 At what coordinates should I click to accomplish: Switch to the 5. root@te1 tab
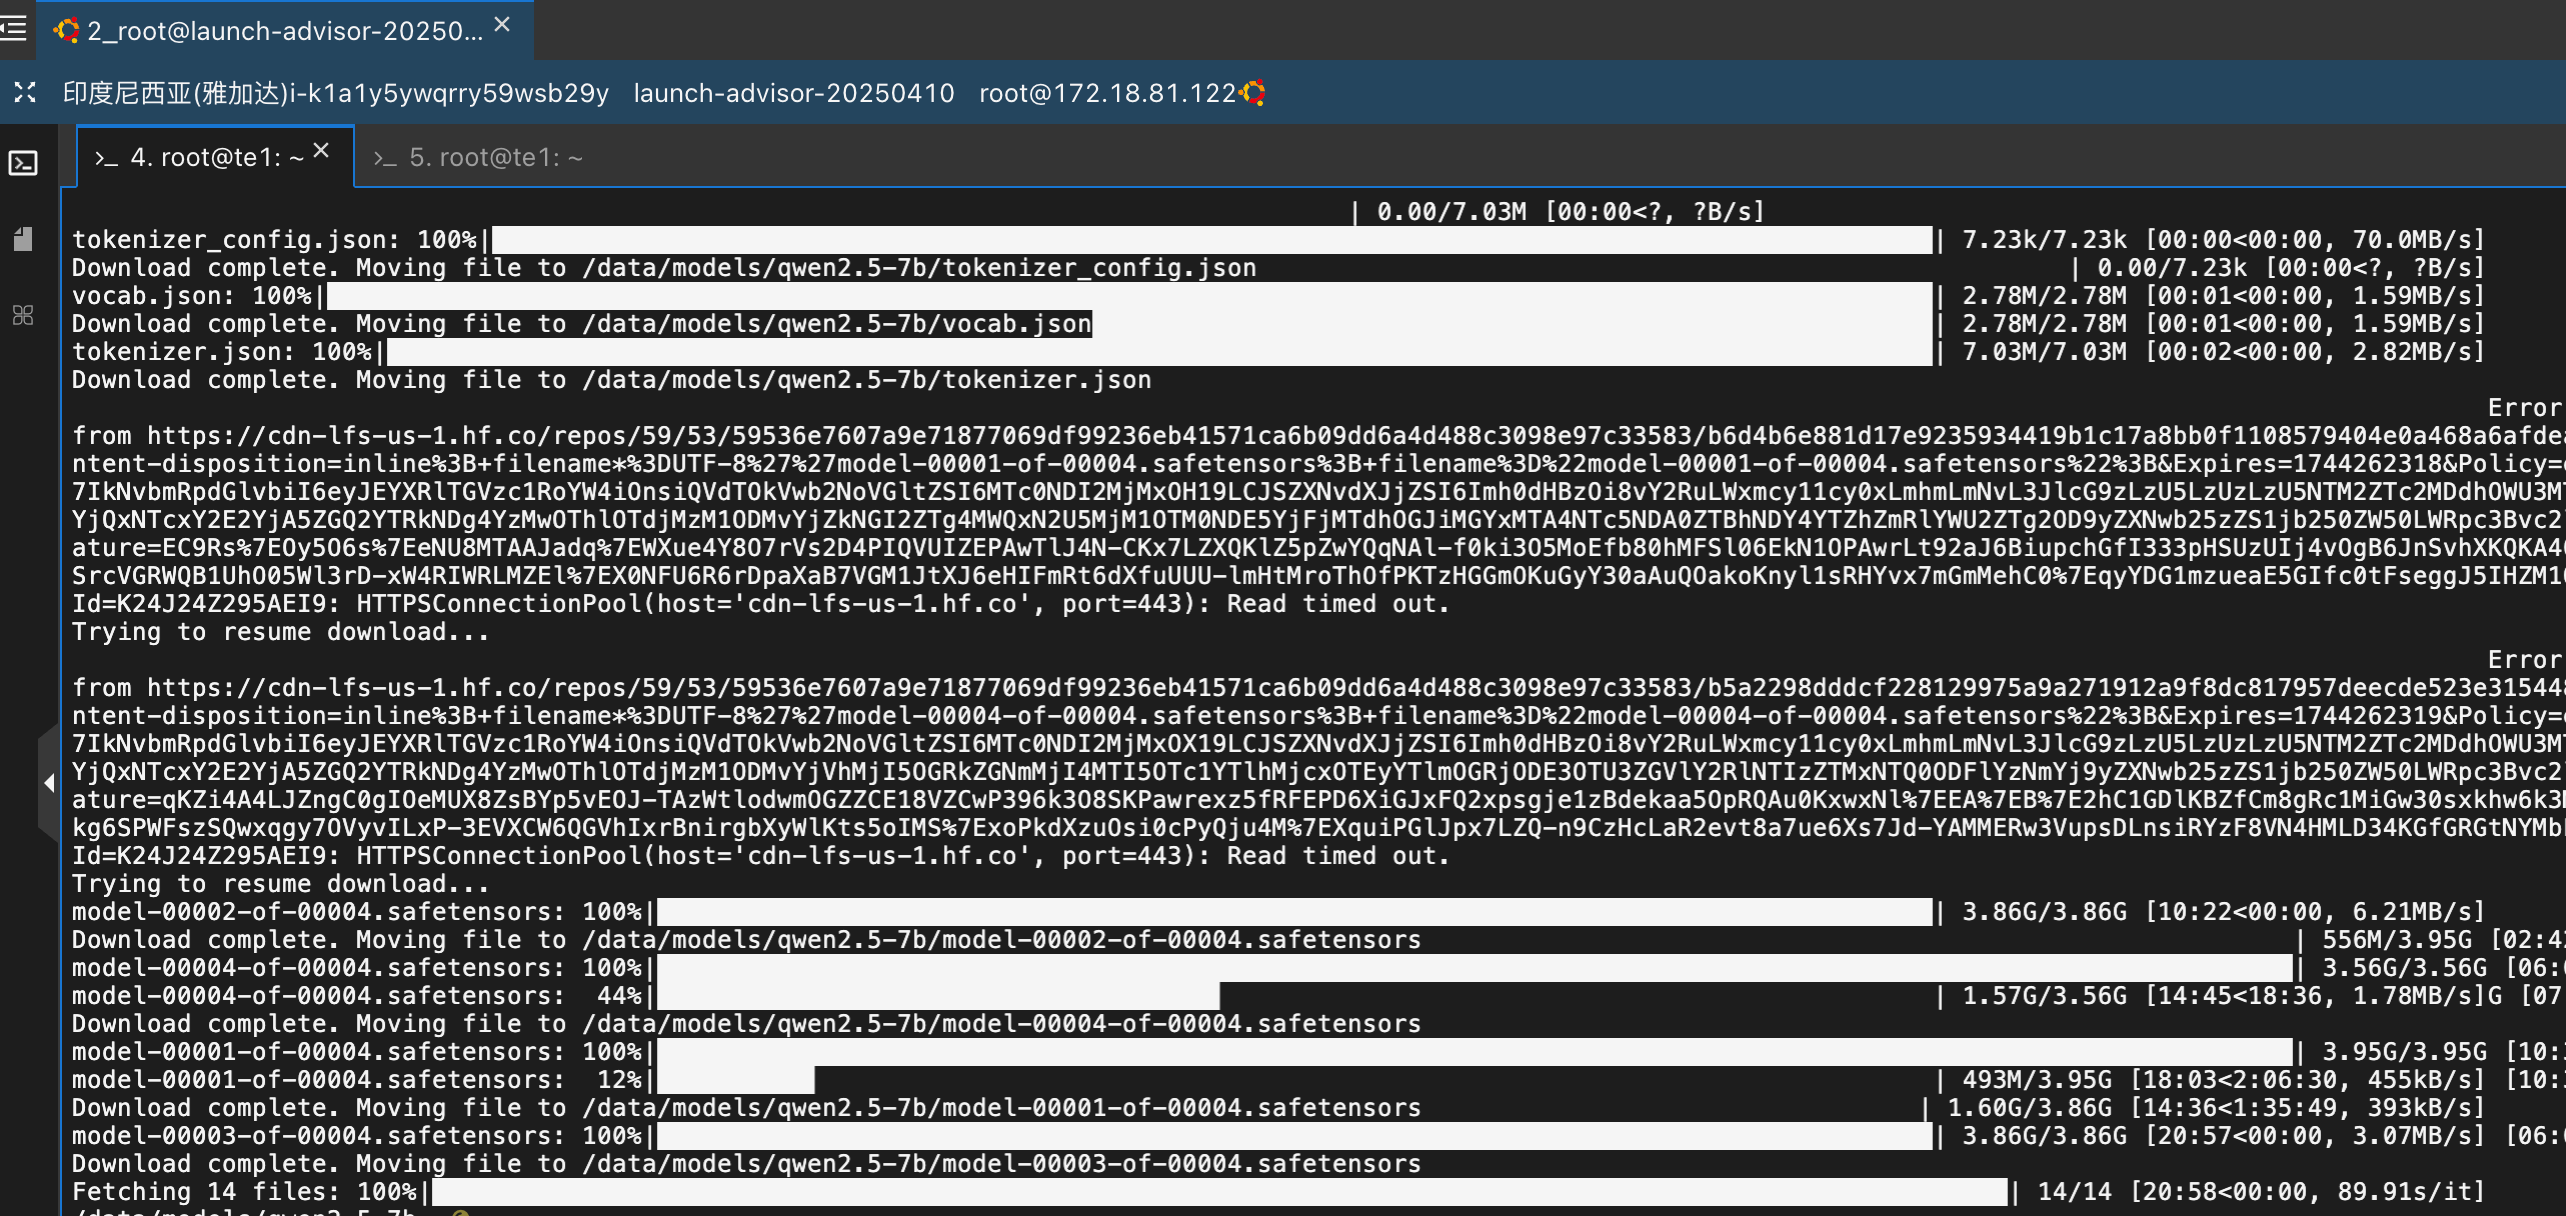tap(495, 158)
